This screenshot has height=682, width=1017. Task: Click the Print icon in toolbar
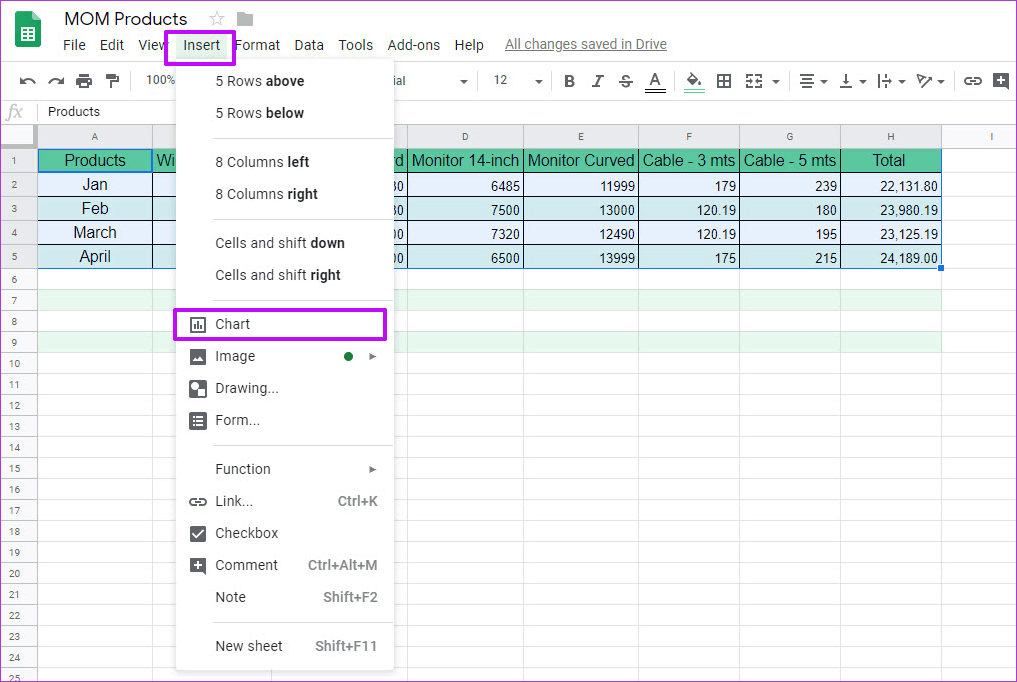[84, 81]
